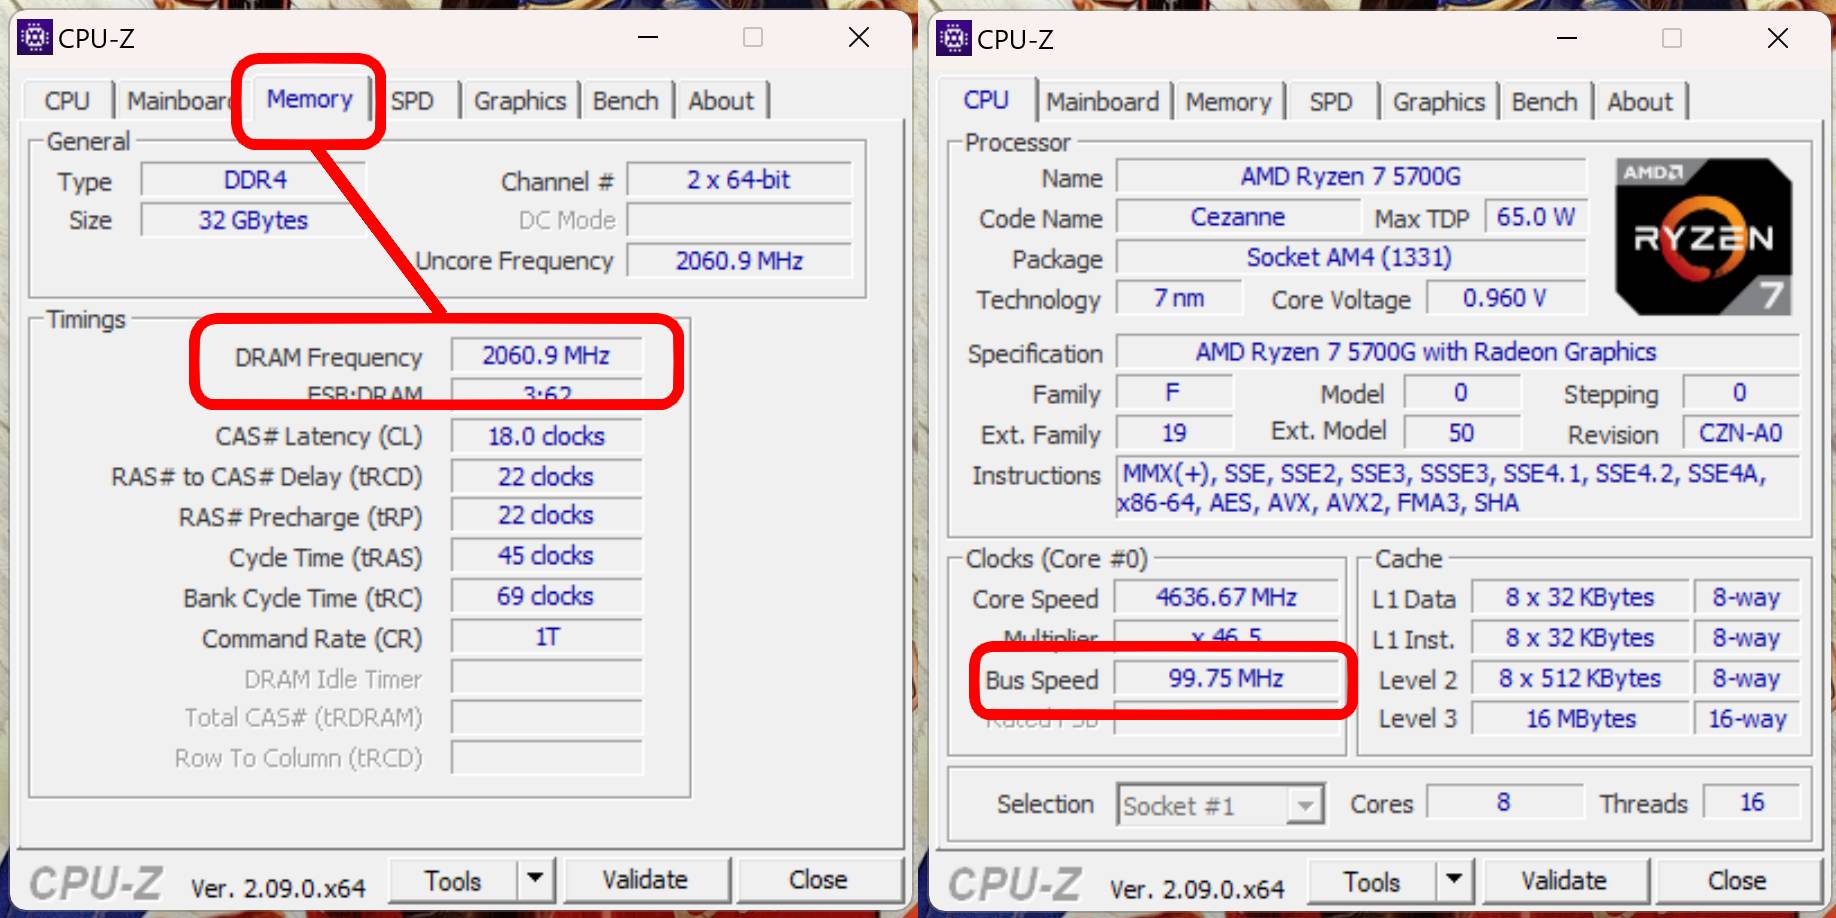Viewport: 1836px width, 918px height.
Task: Click Validate button in right CPU-Z window
Action: 1564,881
